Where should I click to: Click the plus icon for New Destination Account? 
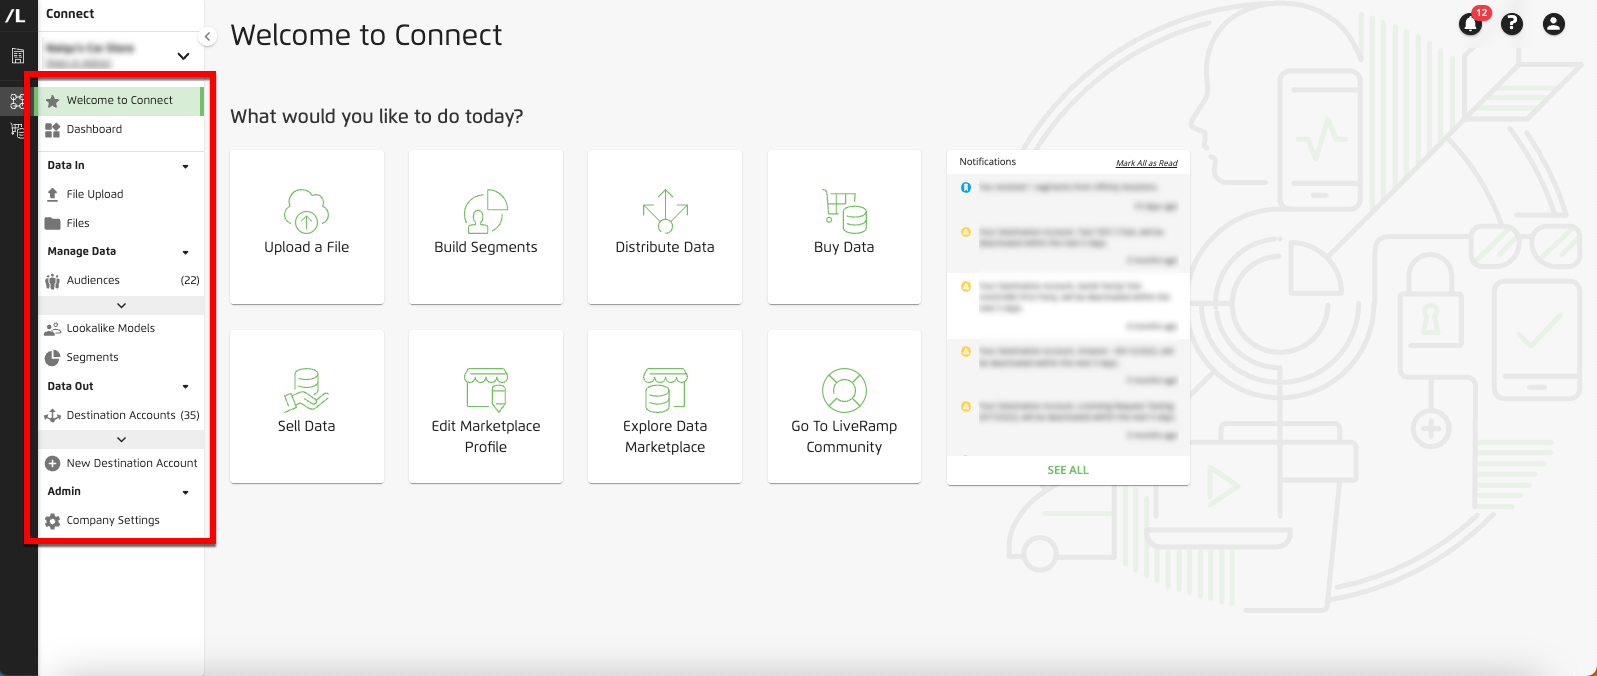pos(53,464)
